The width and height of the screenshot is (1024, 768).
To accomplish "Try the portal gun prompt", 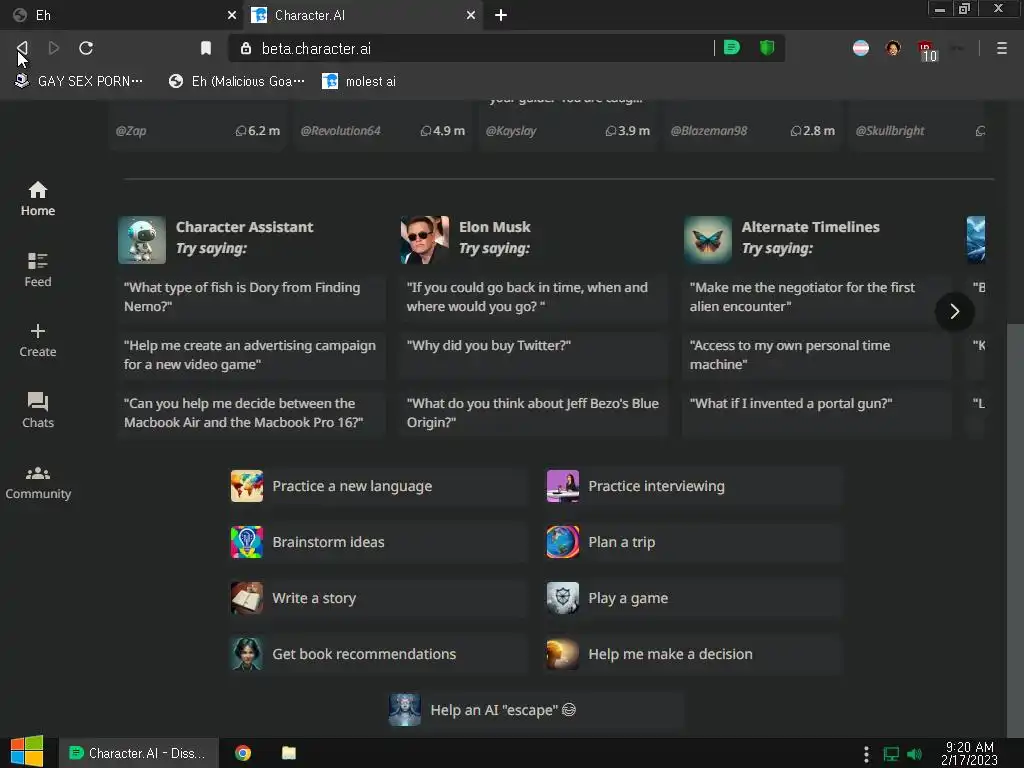I will point(817,413).
